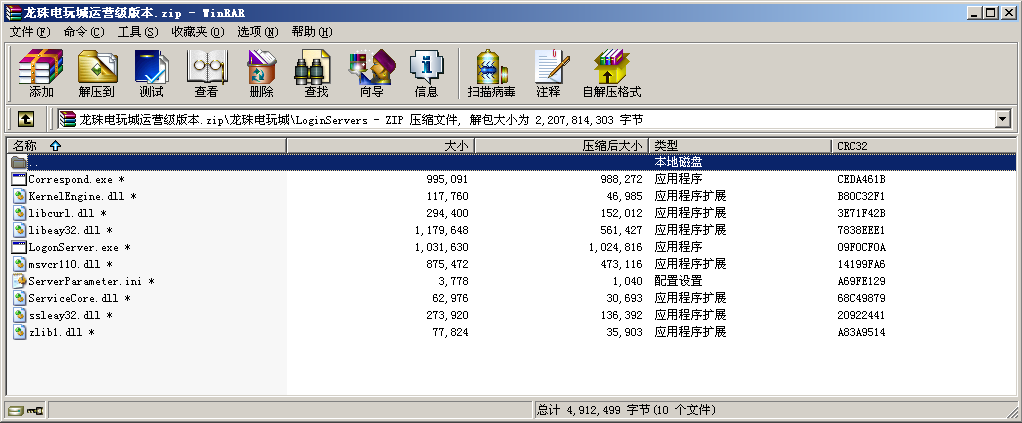Click the 测试 (Test) toolbar icon
The height and width of the screenshot is (423, 1022).
pyautogui.click(x=151, y=74)
